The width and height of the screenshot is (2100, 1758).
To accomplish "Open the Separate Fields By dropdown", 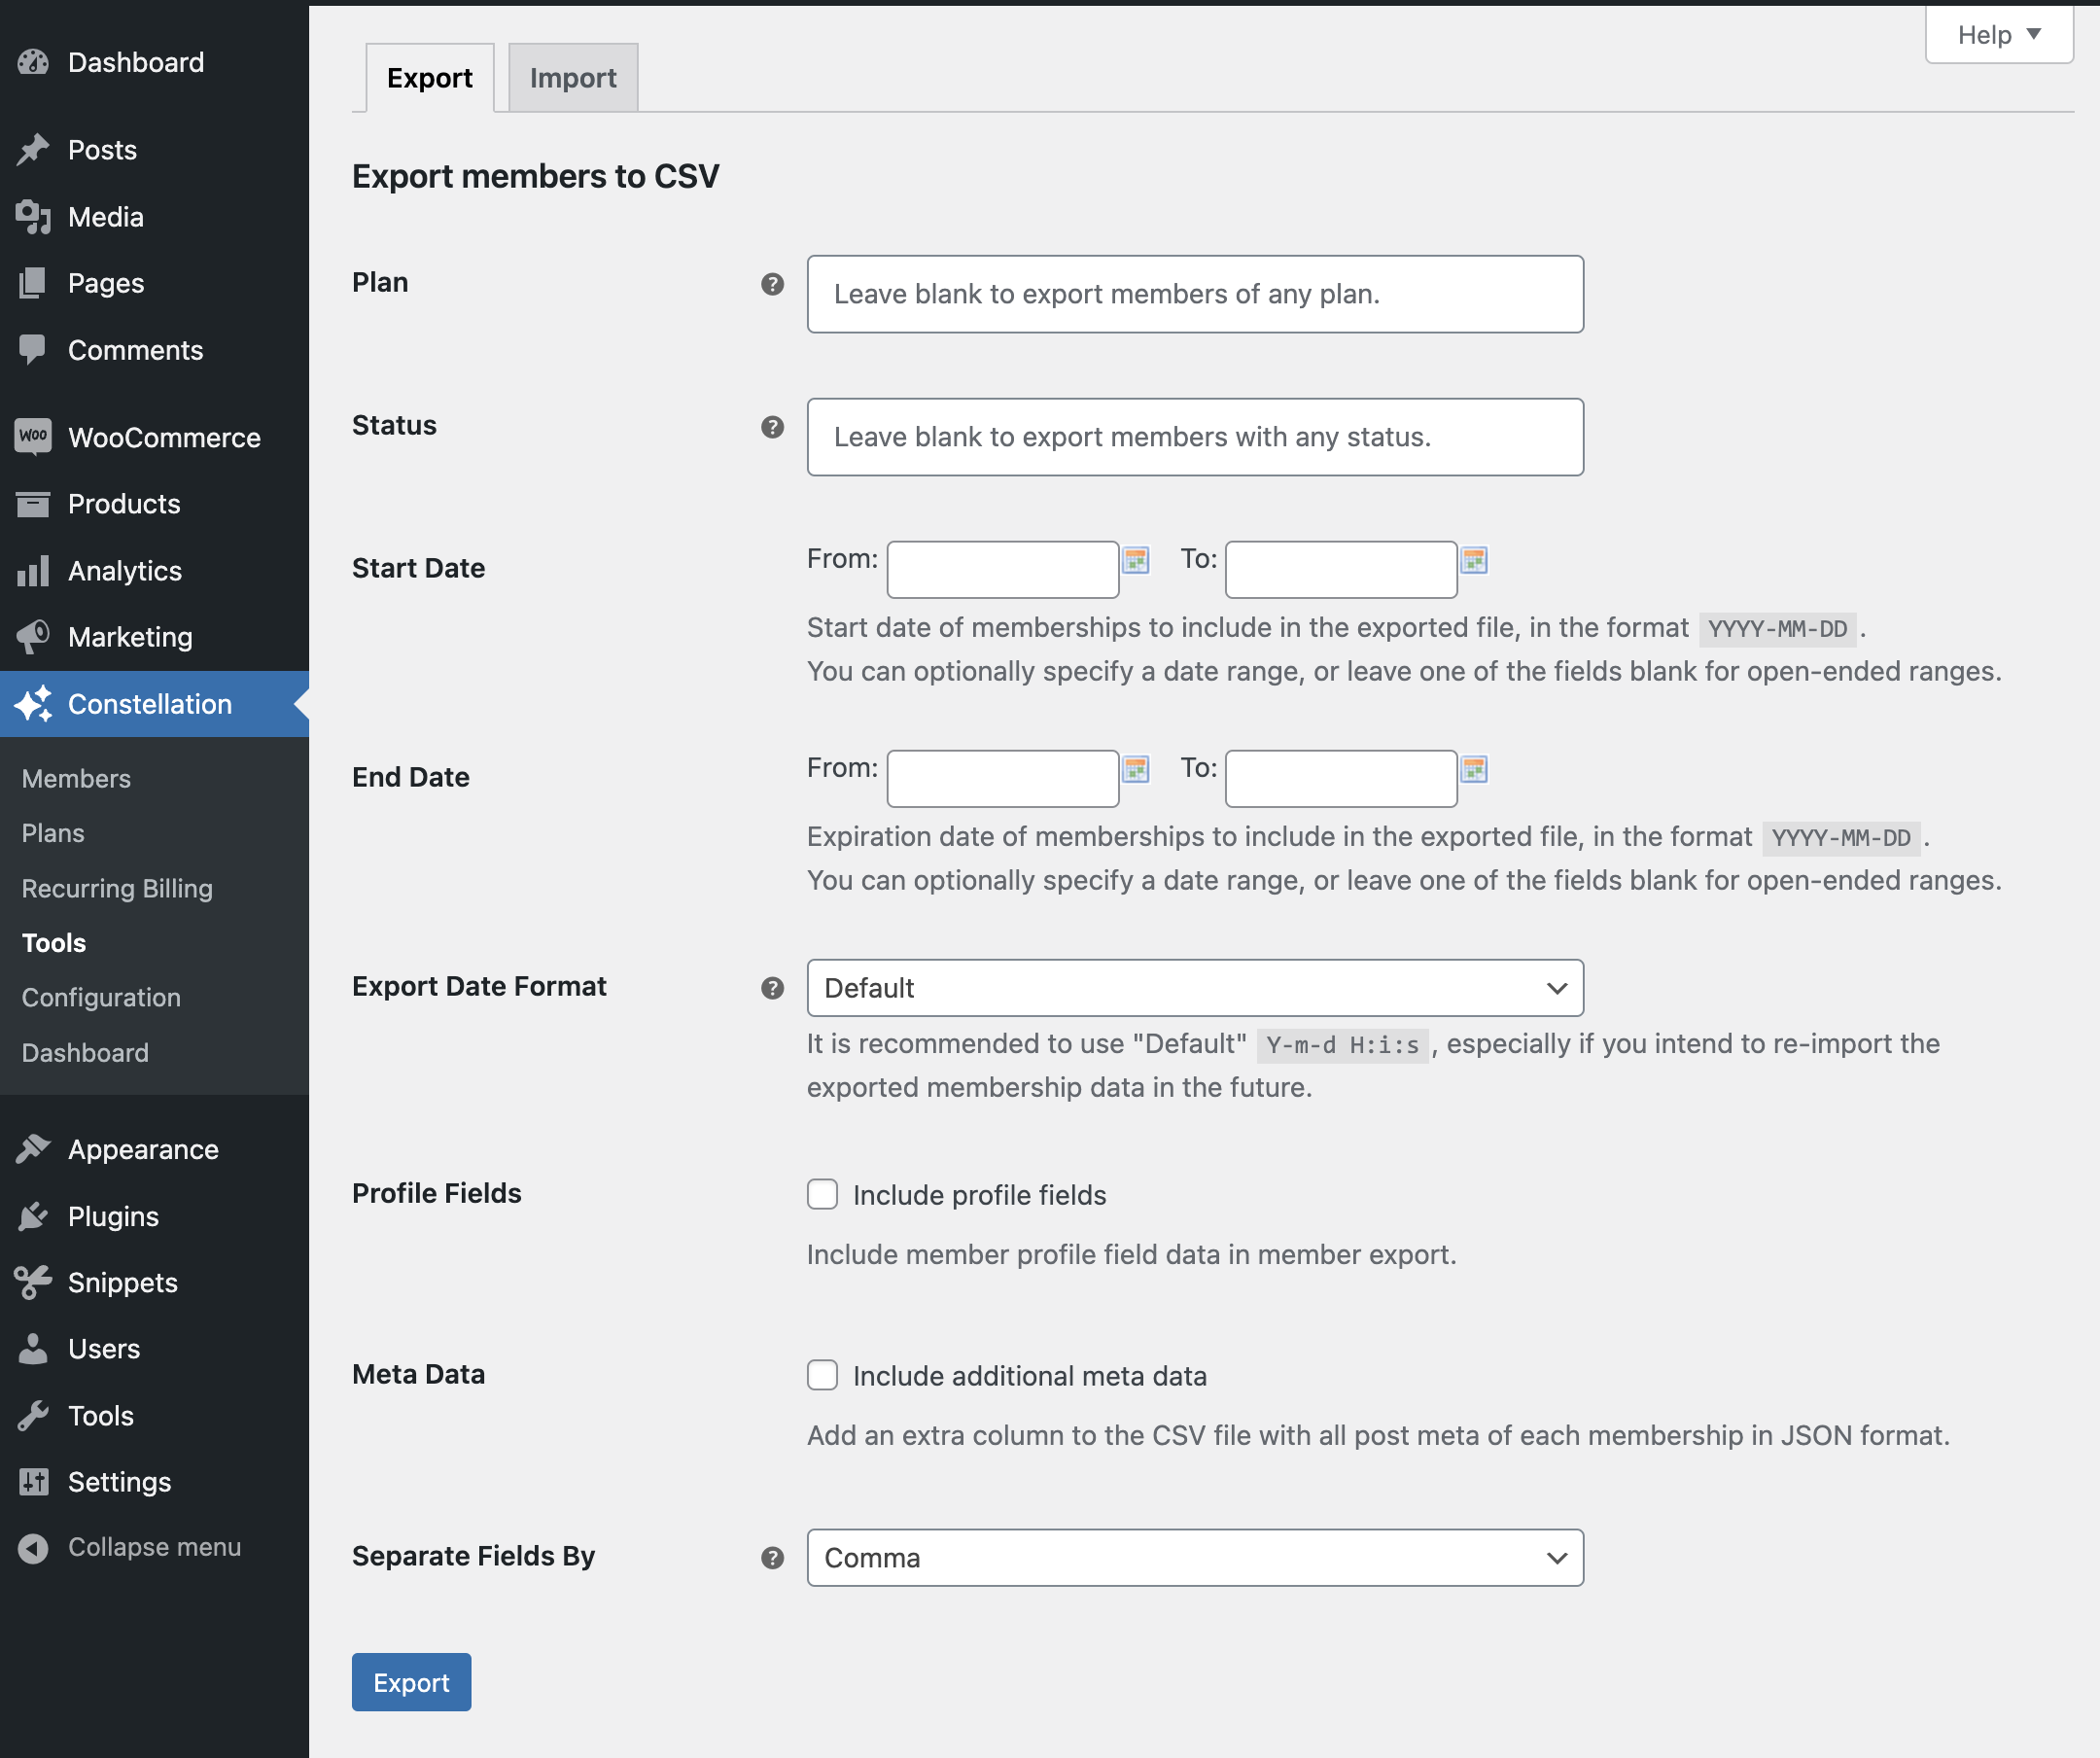I will pos(1195,1558).
